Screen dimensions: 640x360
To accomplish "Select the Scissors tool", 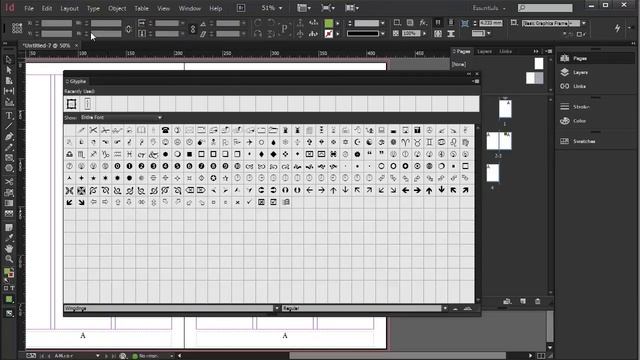I will [9, 182].
